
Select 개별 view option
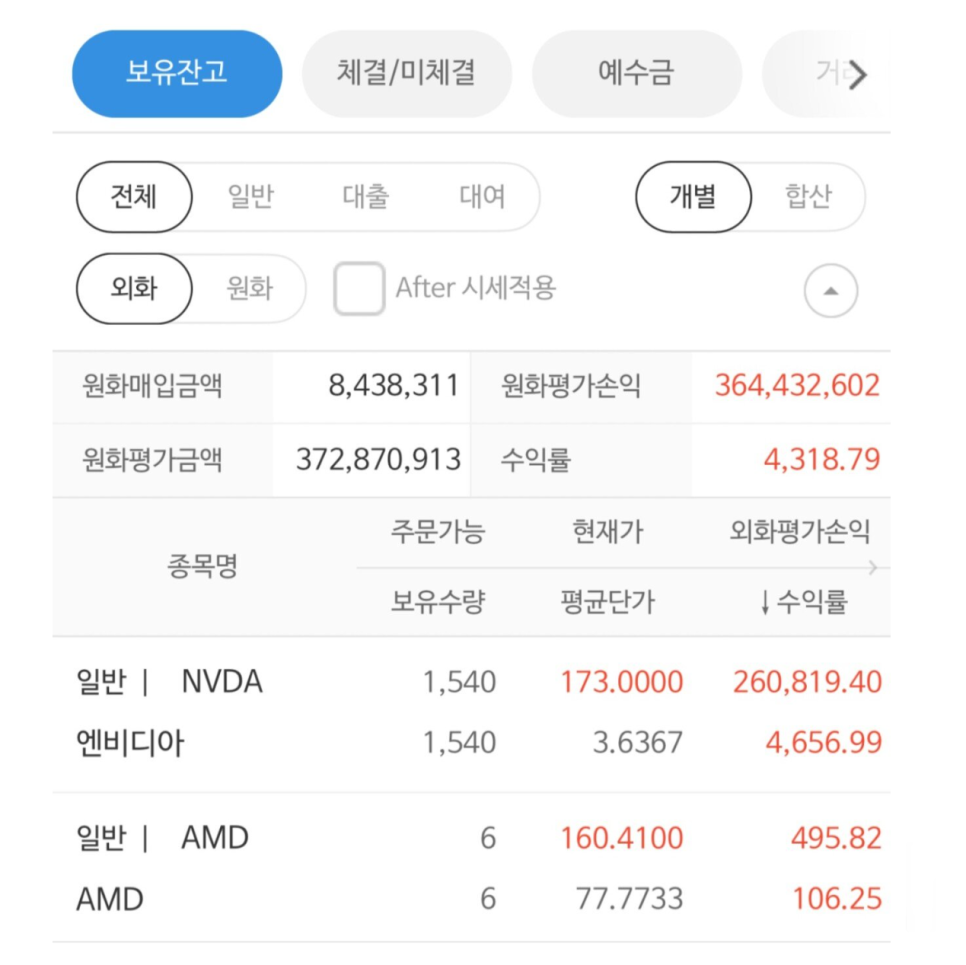(x=693, y=197)
